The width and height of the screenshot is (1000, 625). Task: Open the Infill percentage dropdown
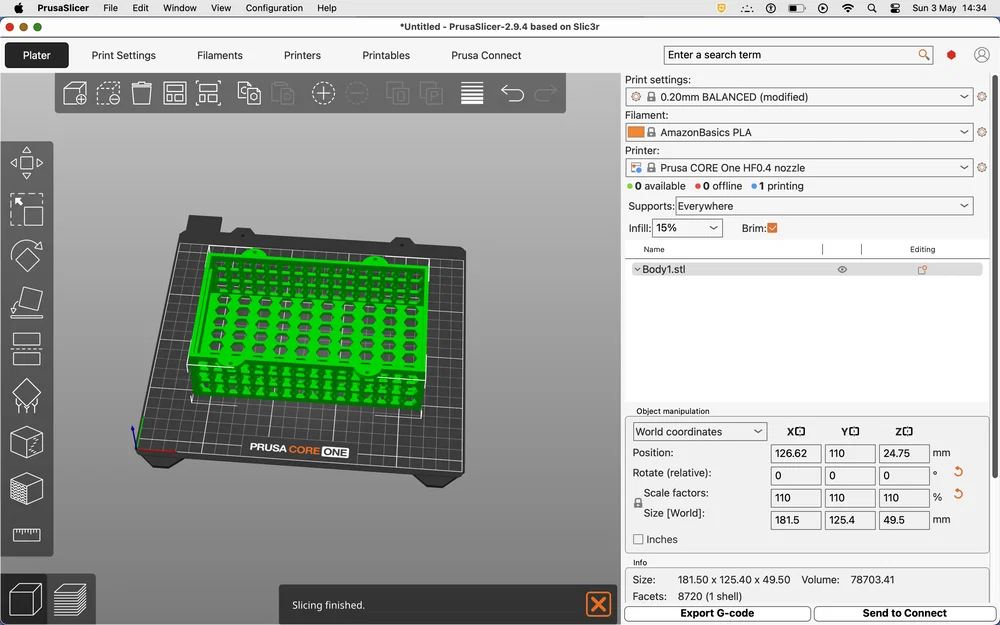tap(687, 228)
